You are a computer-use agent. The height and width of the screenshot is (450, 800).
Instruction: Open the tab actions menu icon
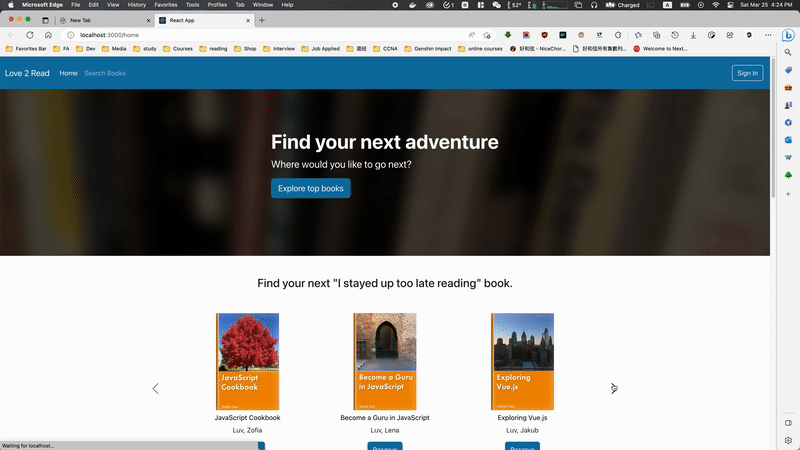[45, 20]
